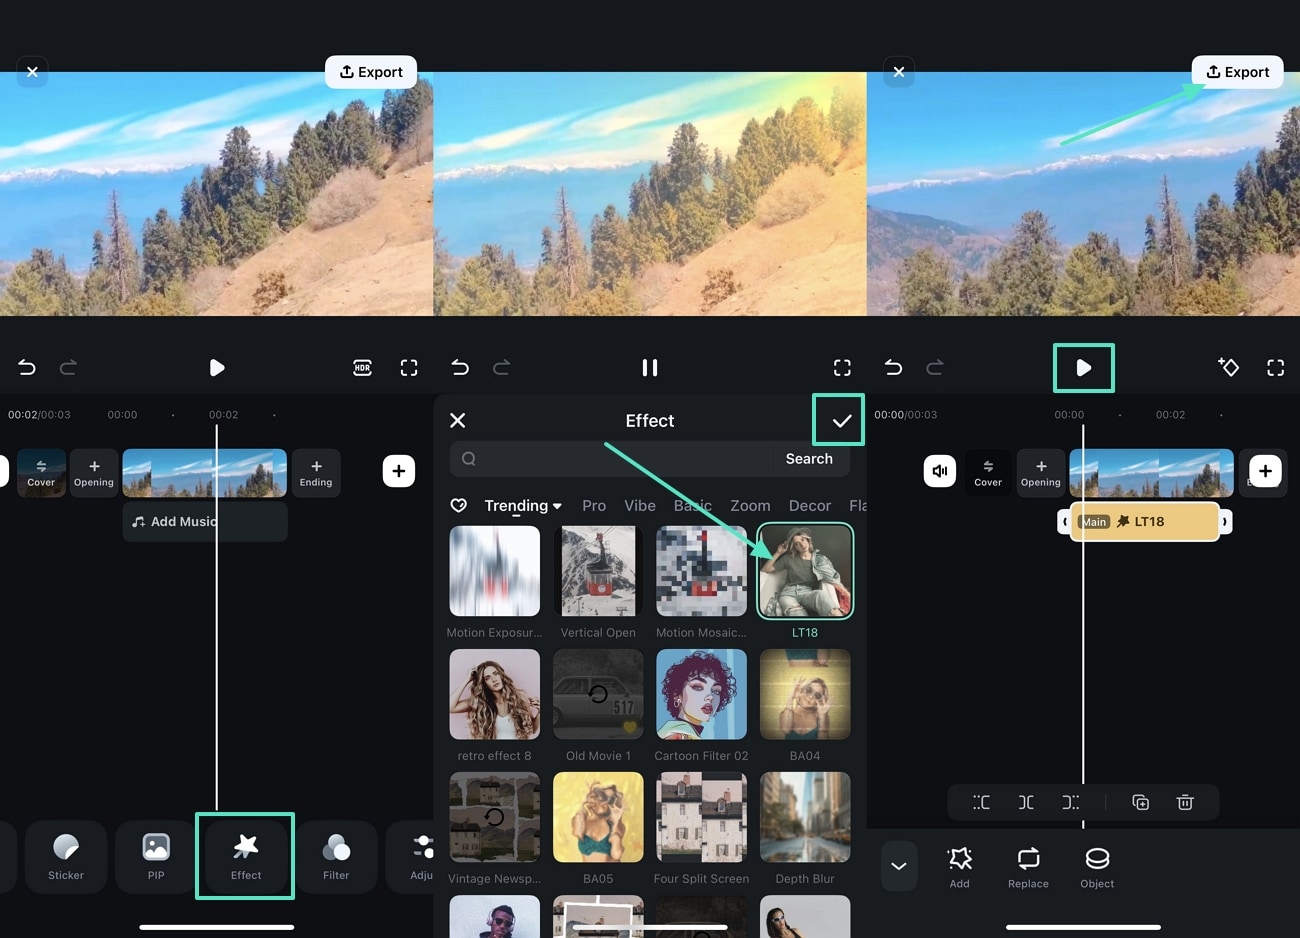Delete the selected effect with trash icon
This screenshot has height=938, width=1300.
point(1185,802)
